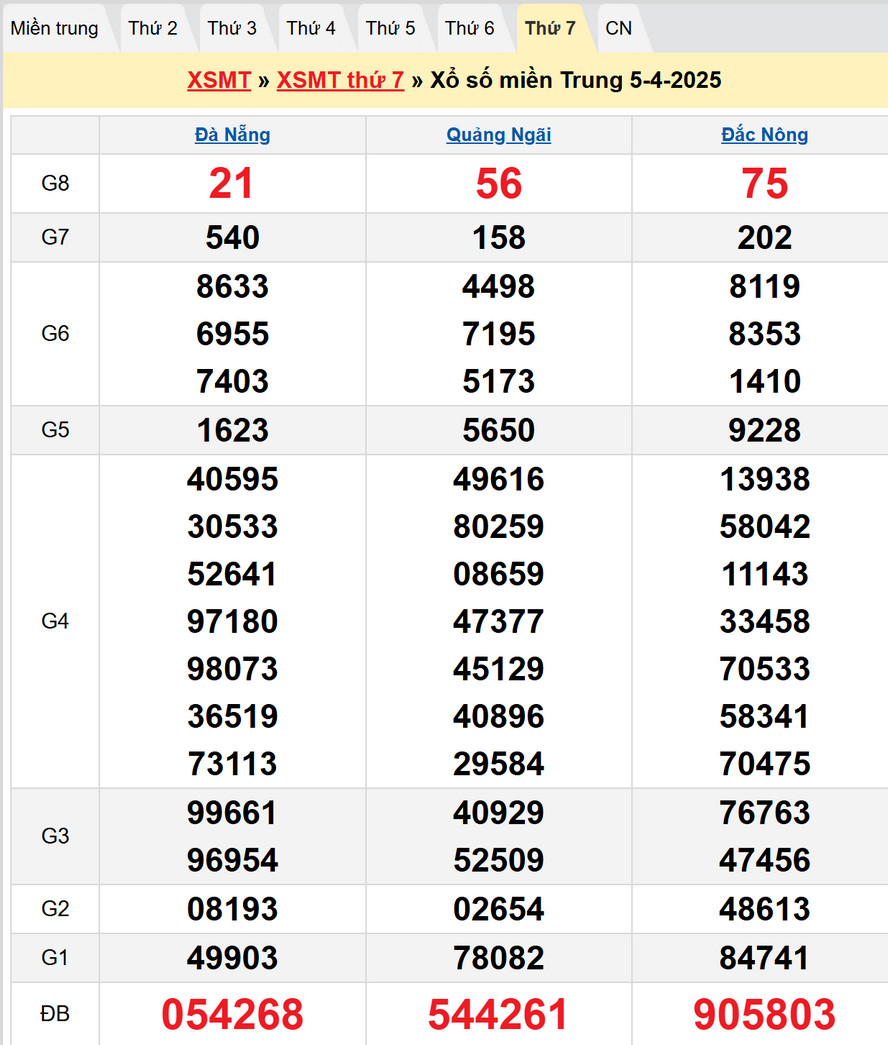Viewport: 888px width, 1045px height.
Task: Open the Quảng Ngãi province link
Action: coord(498,135)
